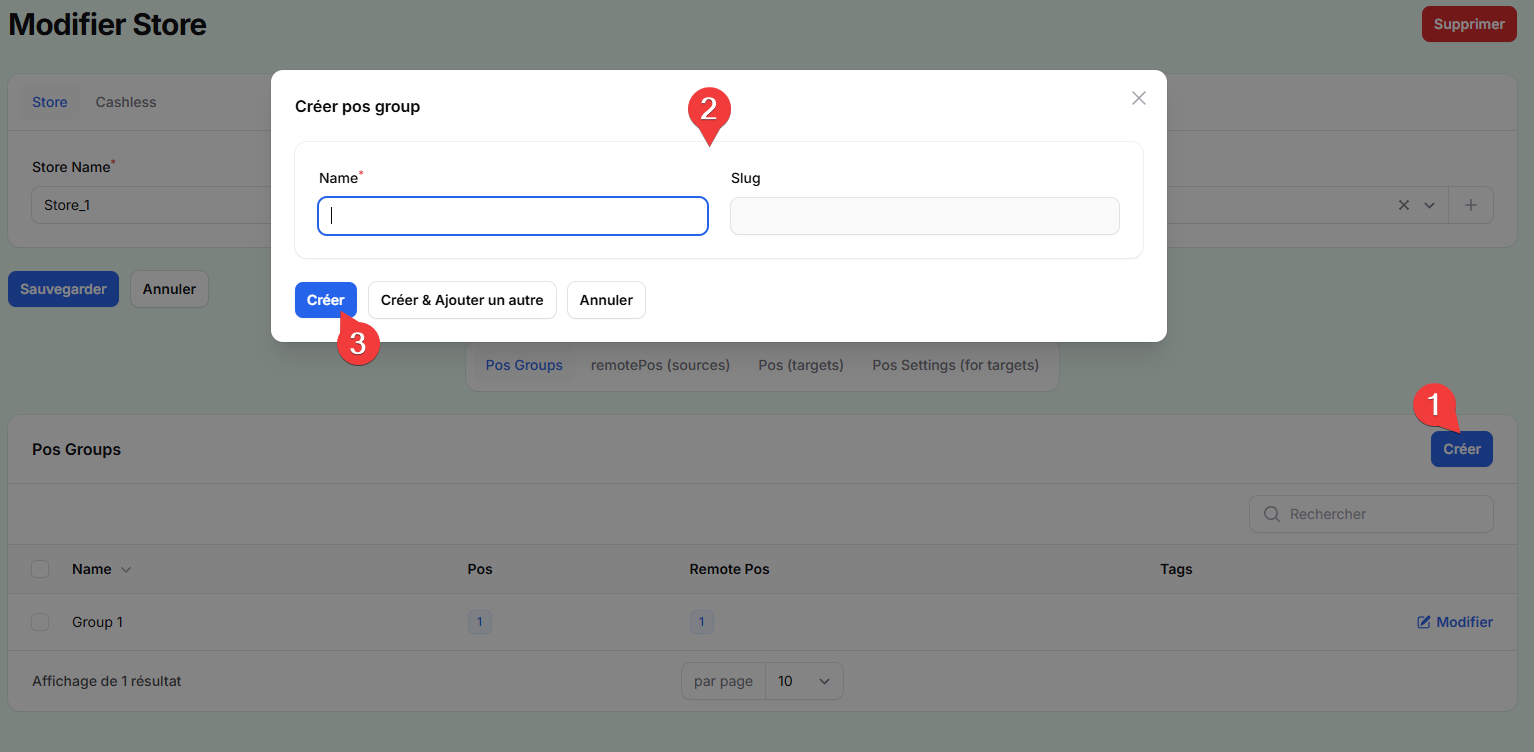1534x752 pixels.
Task: Click Créer & Ajouter un autre button
Action: click(x=462, y=300)
